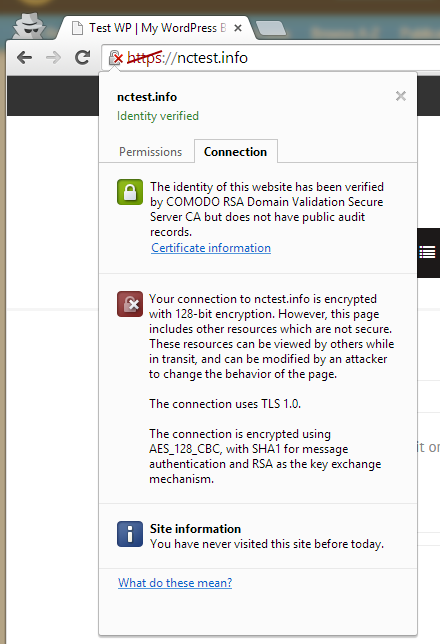Screen dimensions: 440x644
Task: Open the page menu list icon
Action: click(x=427, y=252)
